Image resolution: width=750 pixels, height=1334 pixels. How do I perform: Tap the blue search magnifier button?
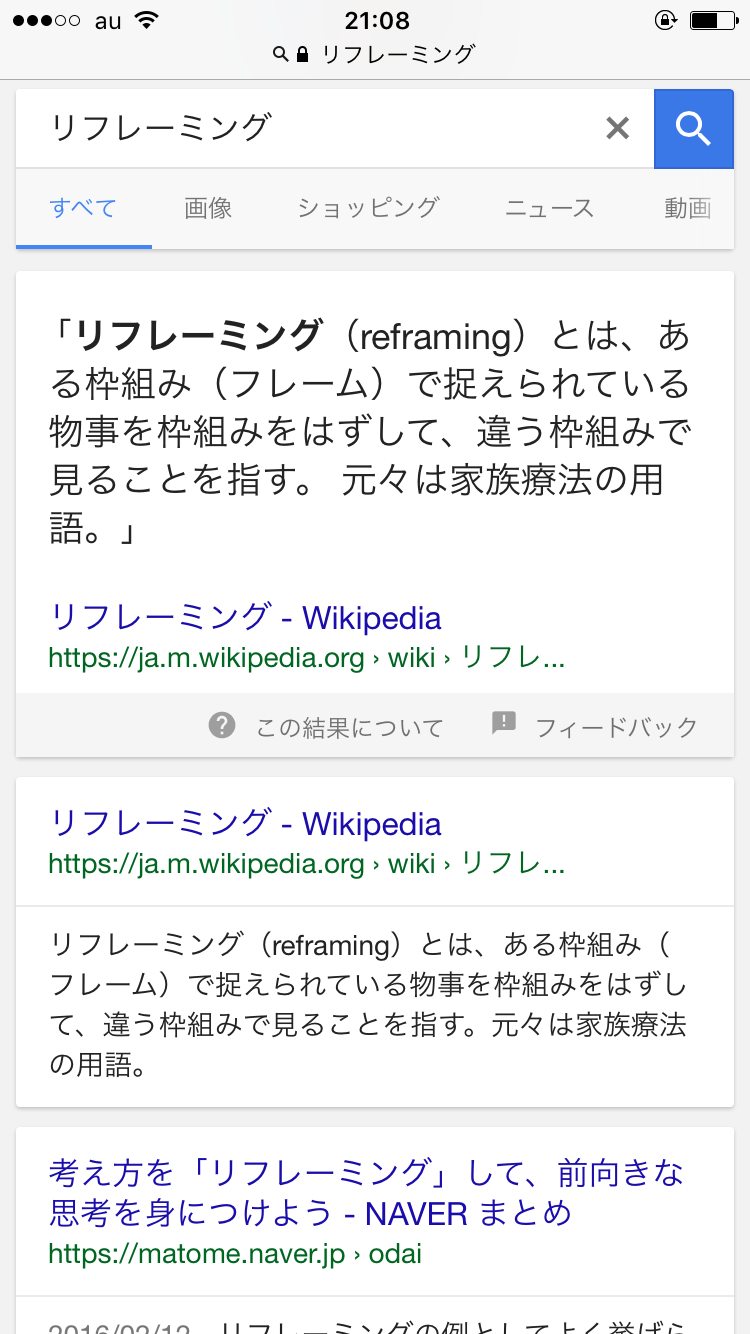[693, 129]
